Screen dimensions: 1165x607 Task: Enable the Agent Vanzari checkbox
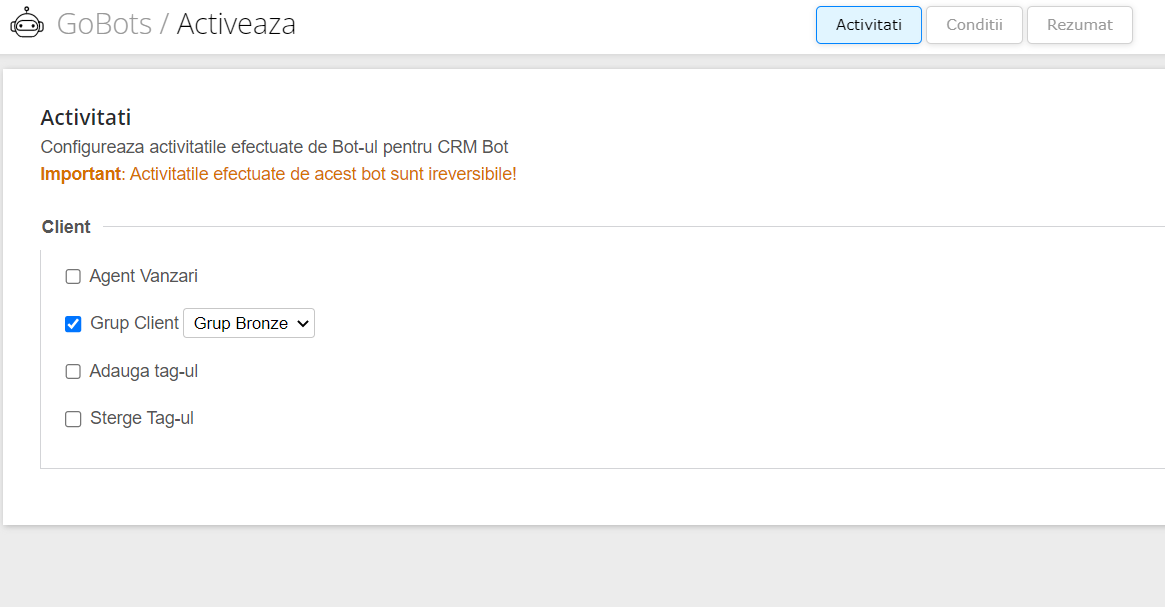tap(73, 276)
